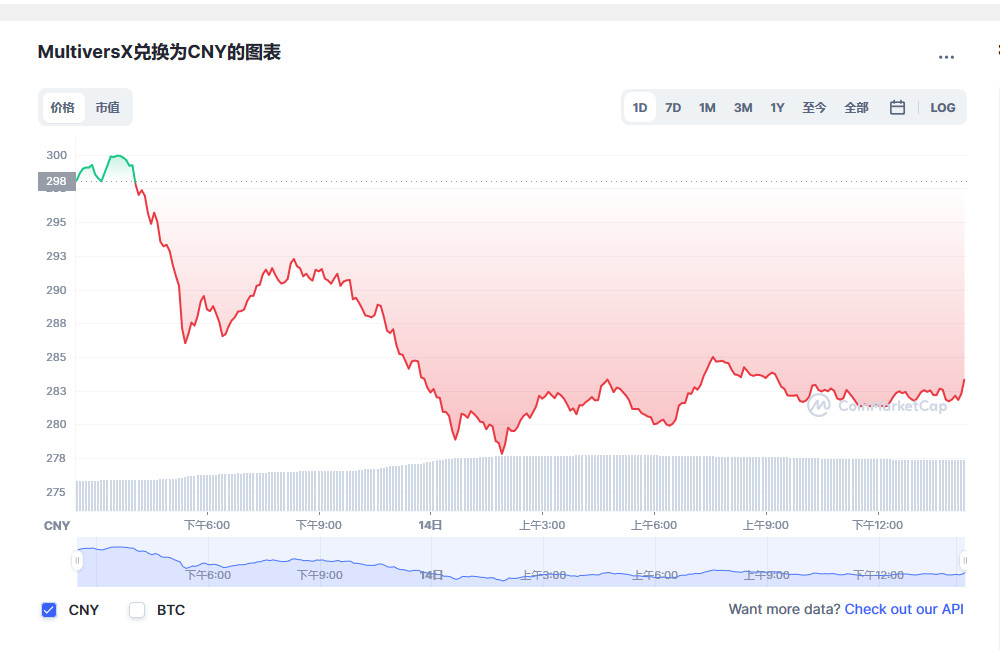Open the three-dot more options menu
This screenshot has width=1000, height=650.
click(x=946, y=57)
